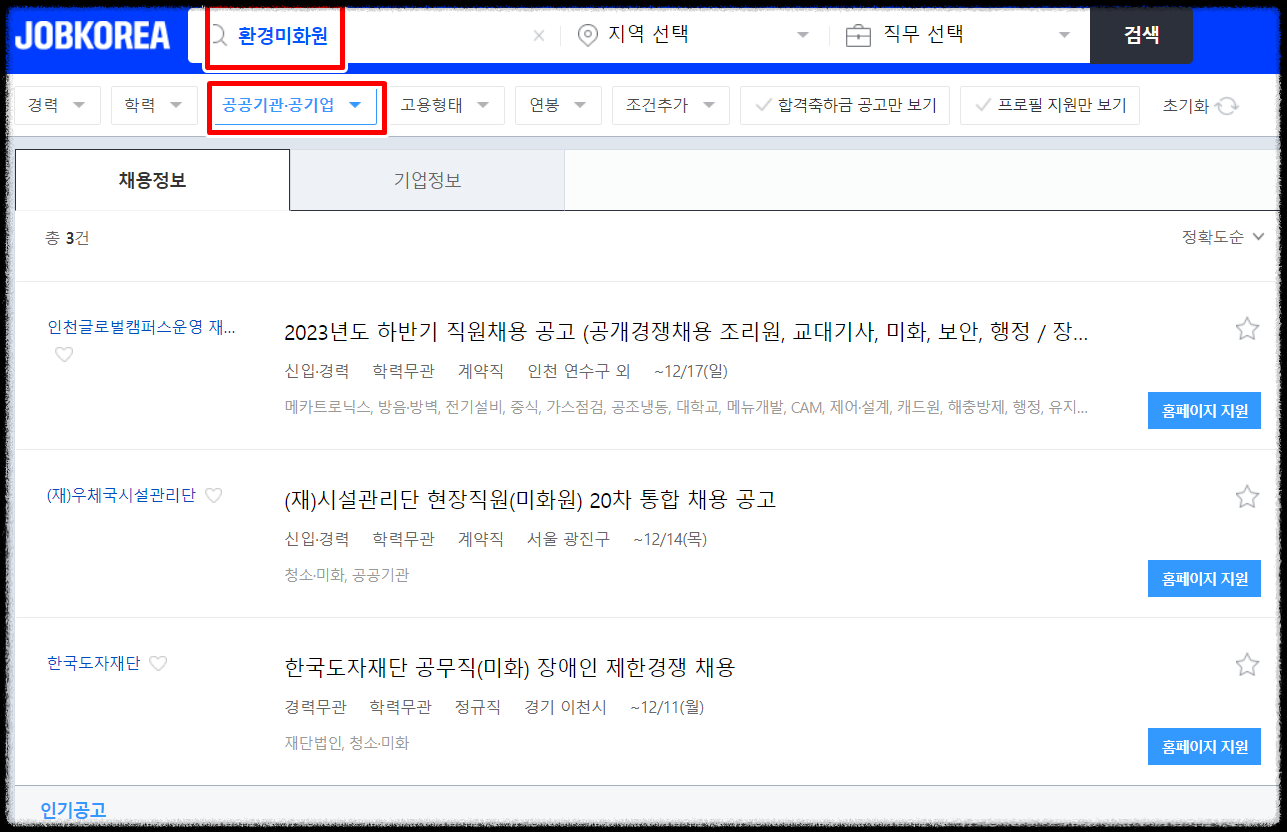Open the 인천글로벌캠퍼스운영 재... company link
This screenshot has height=832, width=1287.
click(x=141, y=327)
